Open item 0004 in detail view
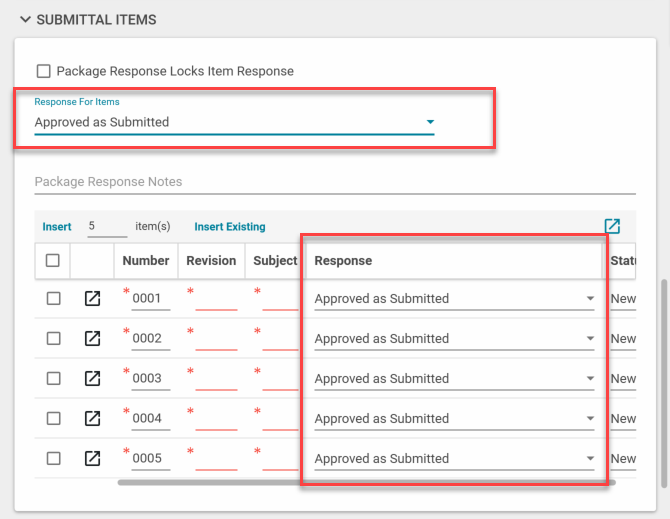This screenshot has height=519, width=670. click(x=92, y=418)
